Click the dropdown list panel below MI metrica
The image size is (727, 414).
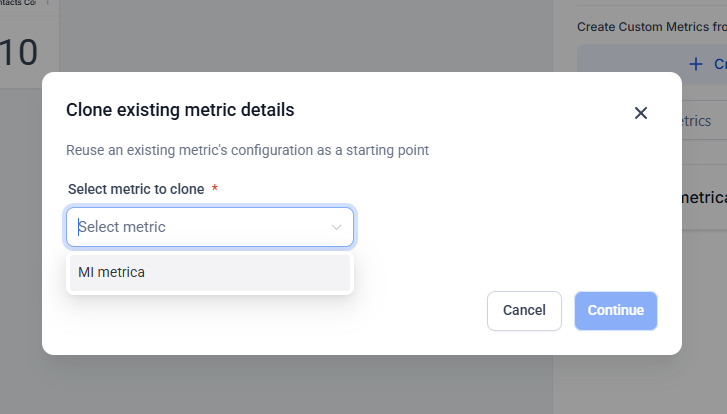coord(209,292)
